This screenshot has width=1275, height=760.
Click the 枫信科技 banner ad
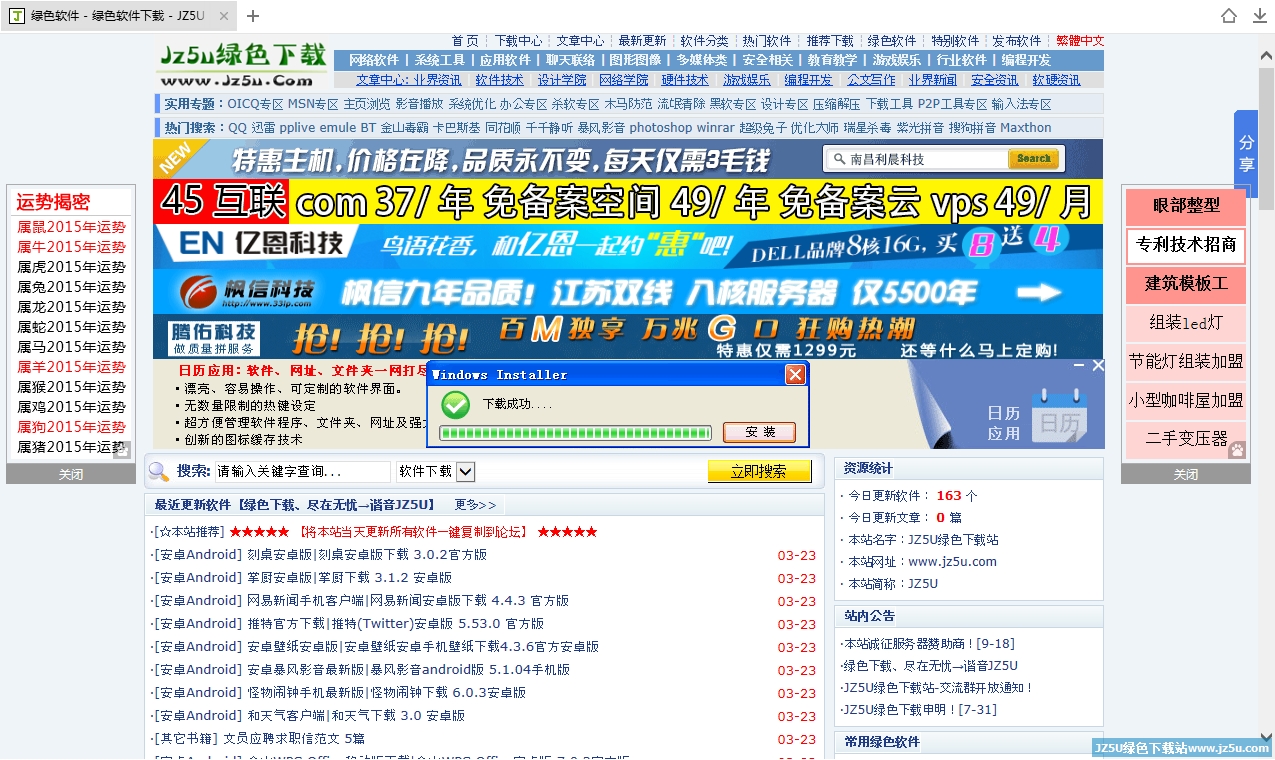[628, 291]
